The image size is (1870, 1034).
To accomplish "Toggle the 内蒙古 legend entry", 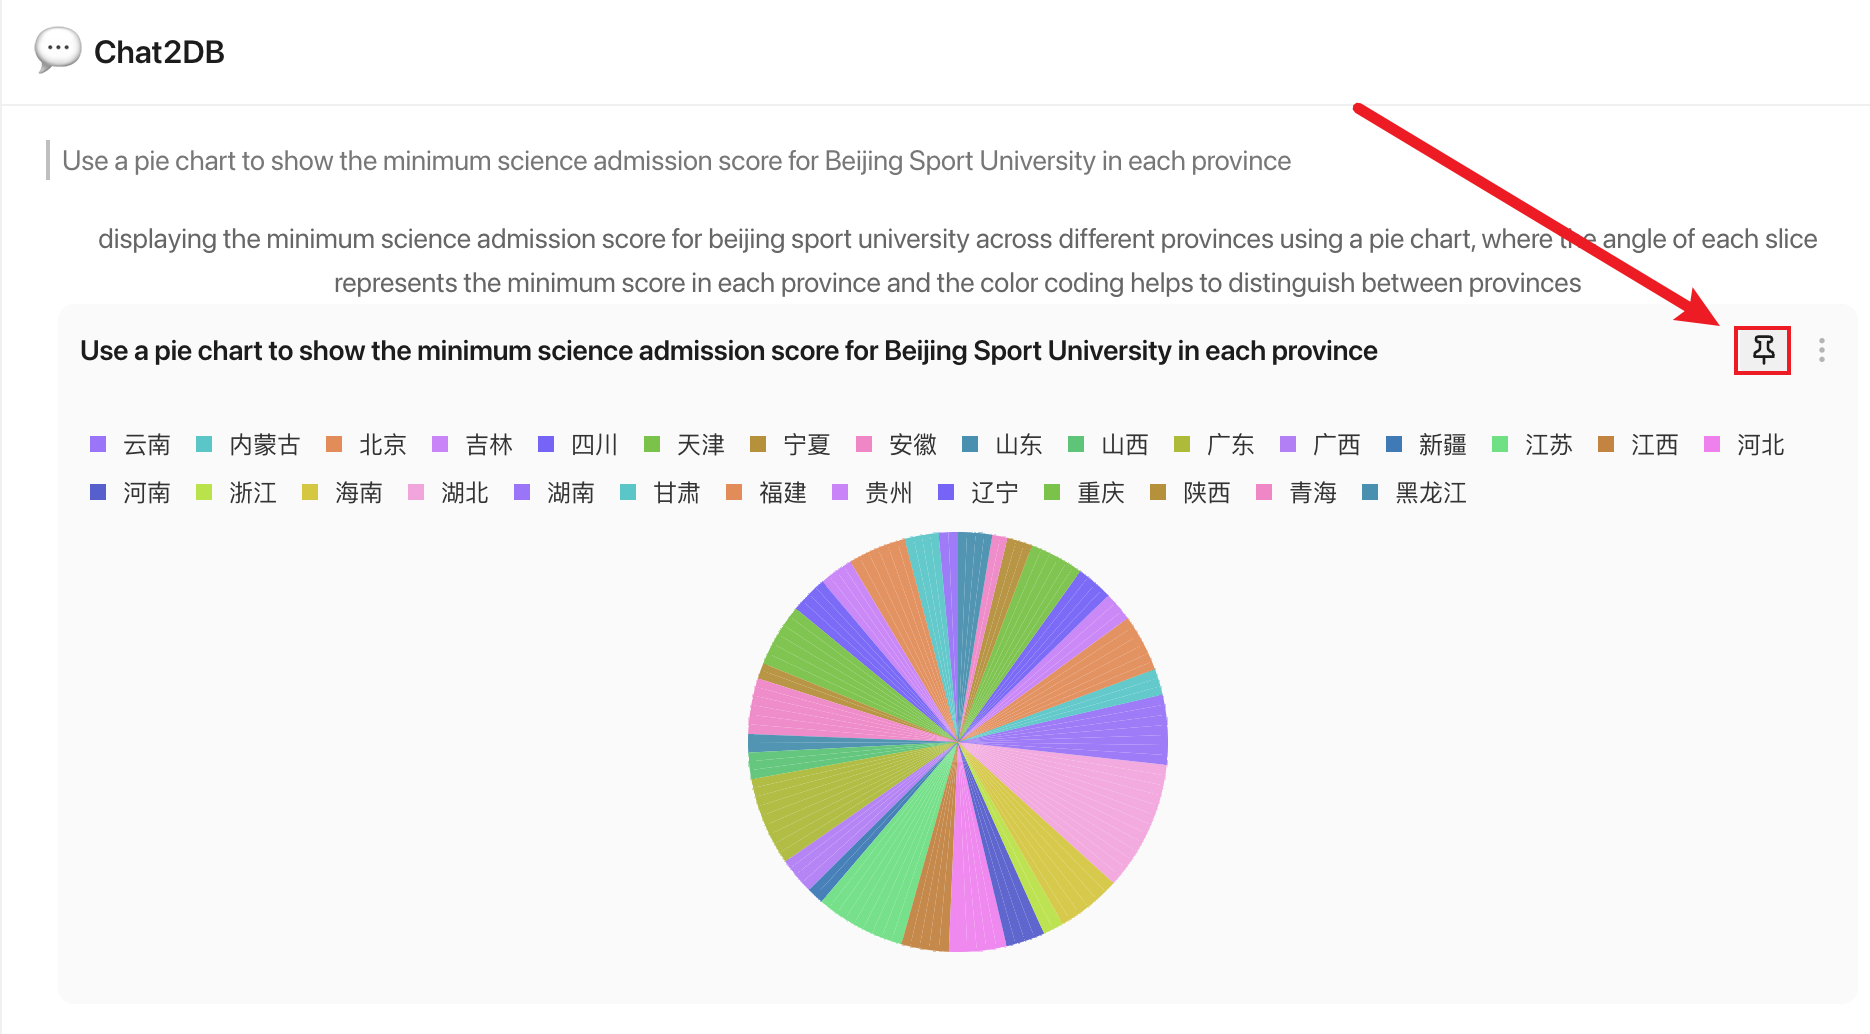I will coord(248,444).
